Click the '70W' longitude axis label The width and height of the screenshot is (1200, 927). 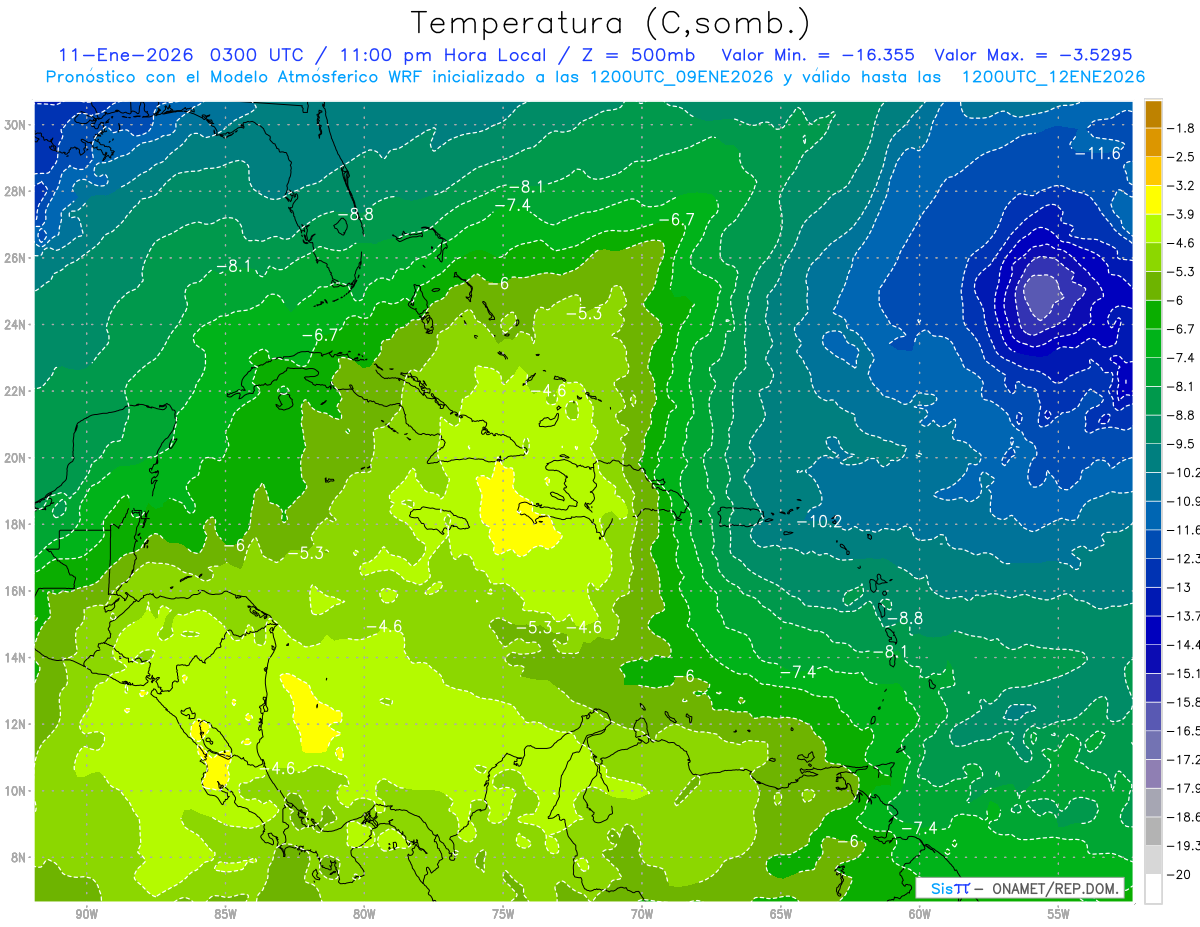click(x=642, y=914)
